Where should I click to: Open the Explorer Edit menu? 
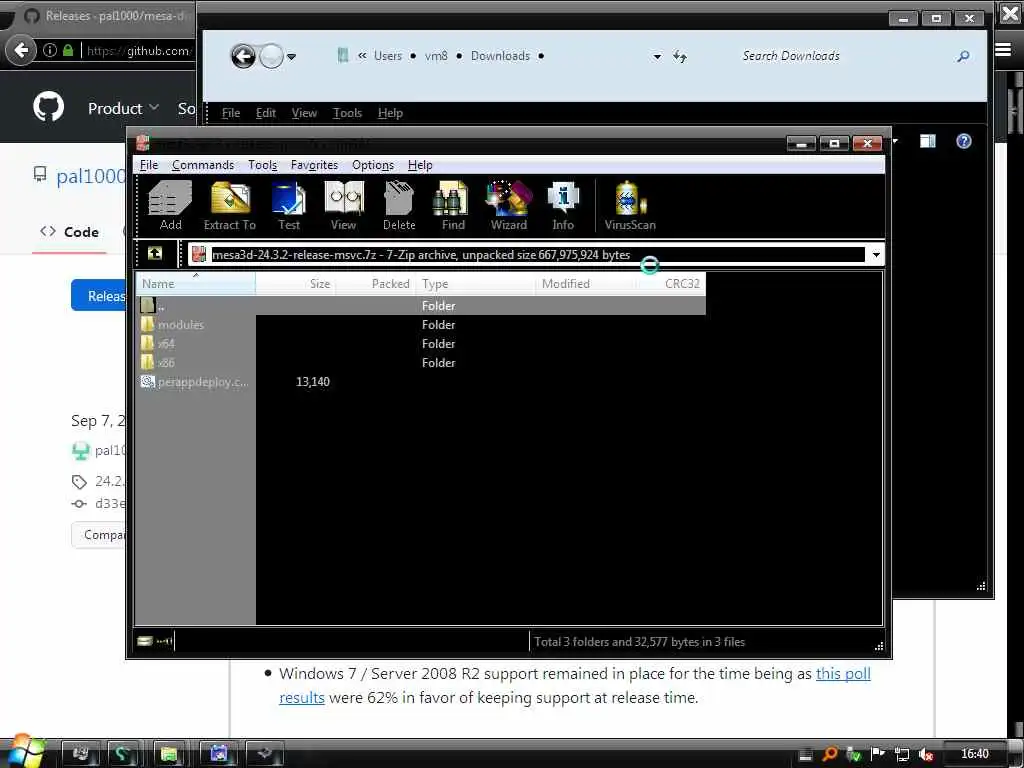click(x=266, y=113)
